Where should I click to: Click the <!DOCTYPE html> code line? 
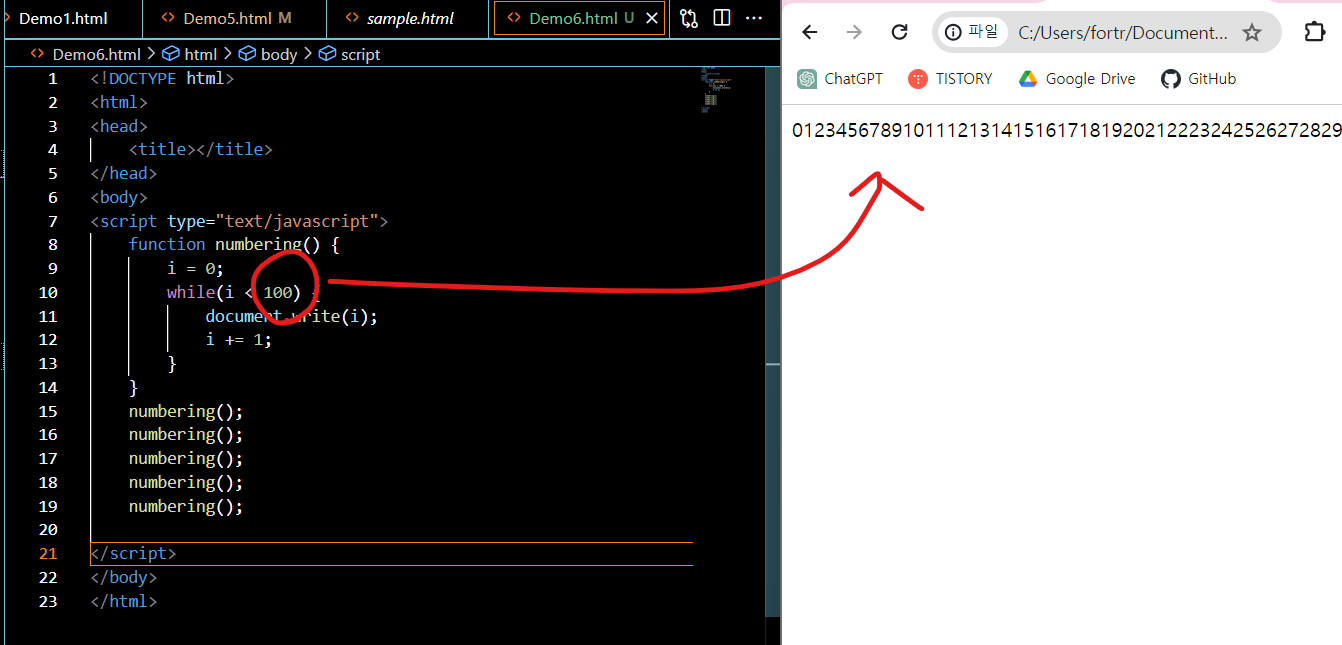pos(162,78)
